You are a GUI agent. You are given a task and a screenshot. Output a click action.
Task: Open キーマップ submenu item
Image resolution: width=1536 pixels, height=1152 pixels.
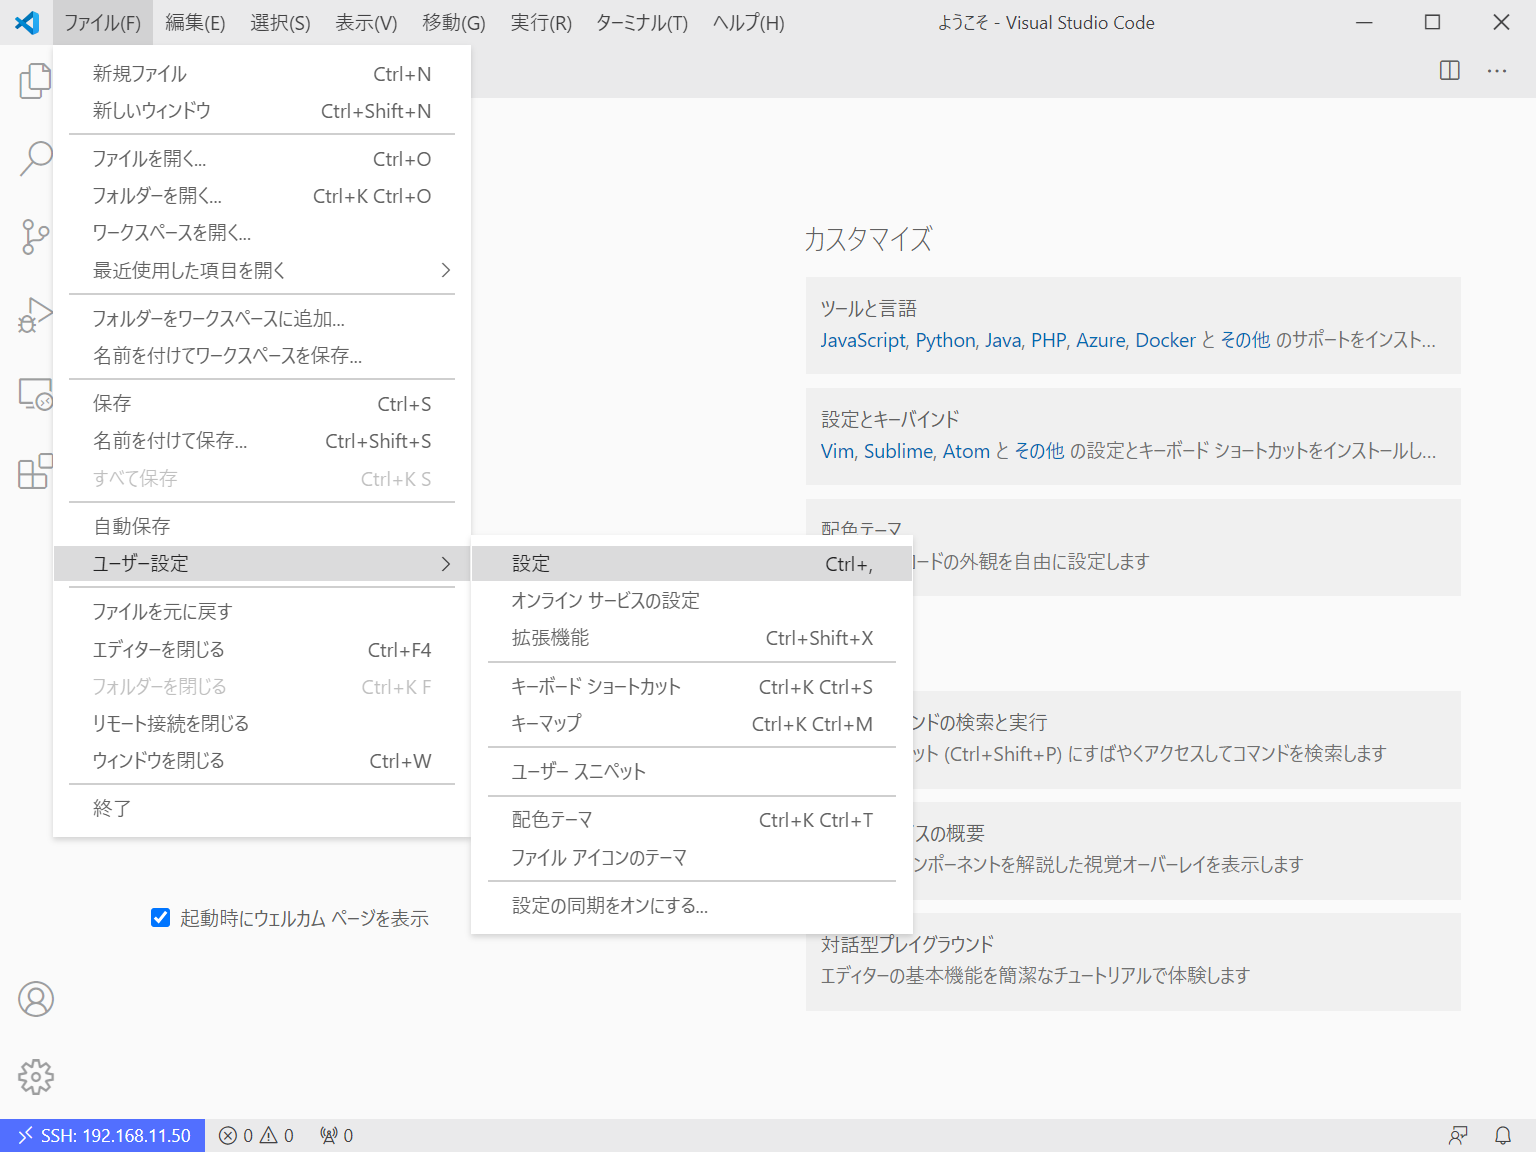point(692,723)
